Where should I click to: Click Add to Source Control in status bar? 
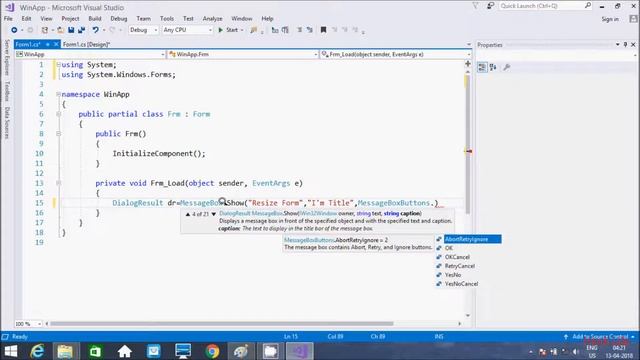[599, 337]
